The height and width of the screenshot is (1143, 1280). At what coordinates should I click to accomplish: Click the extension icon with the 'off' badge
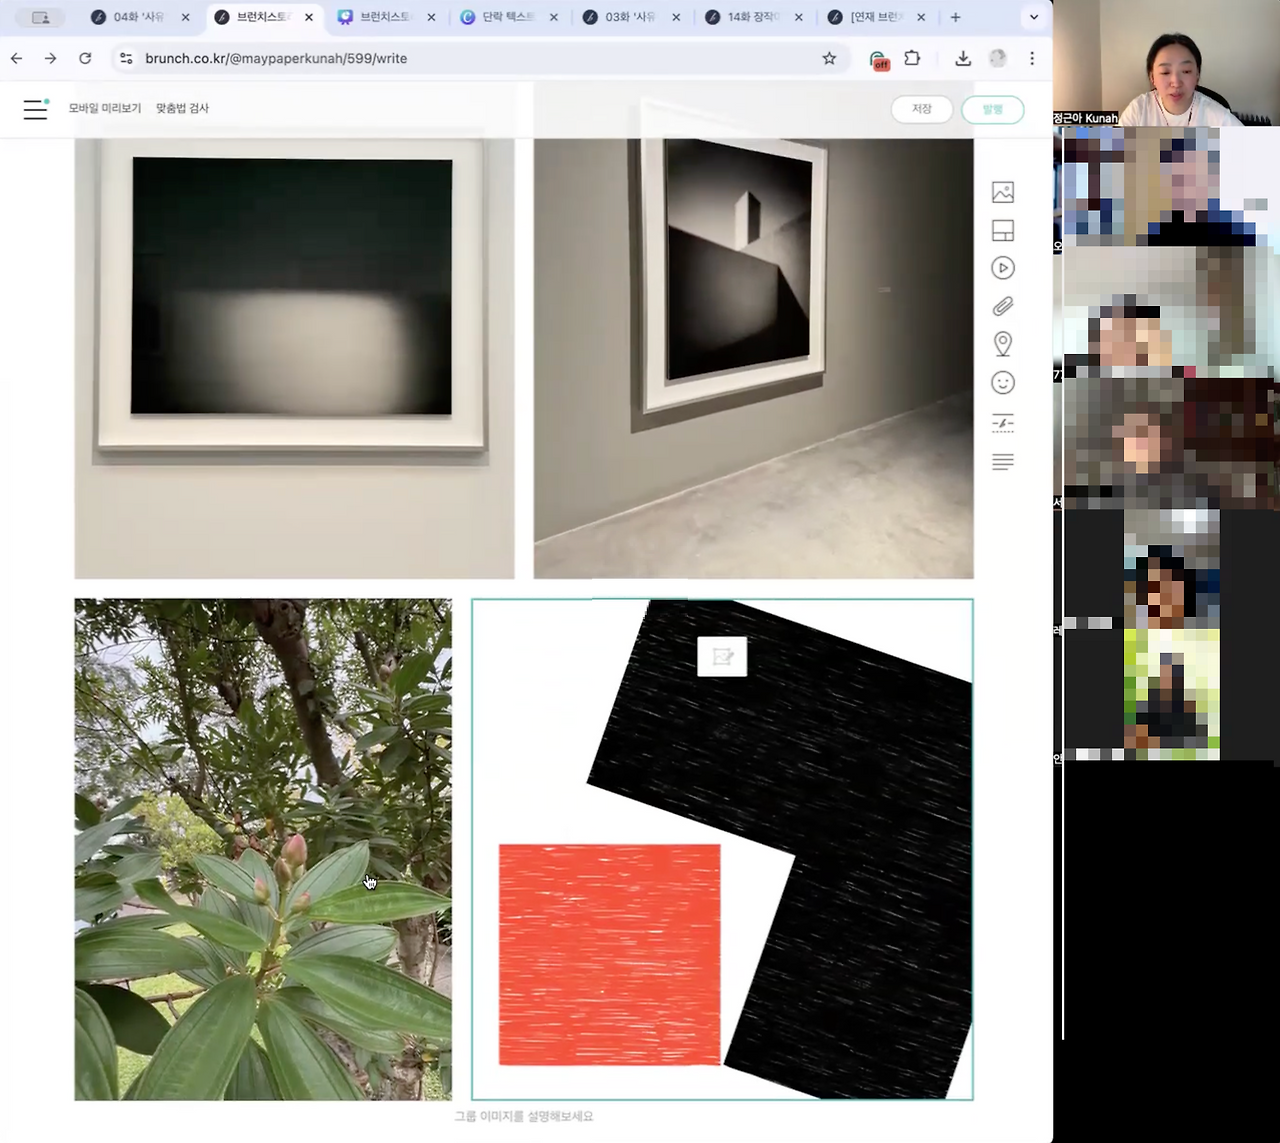coord(878,59)
